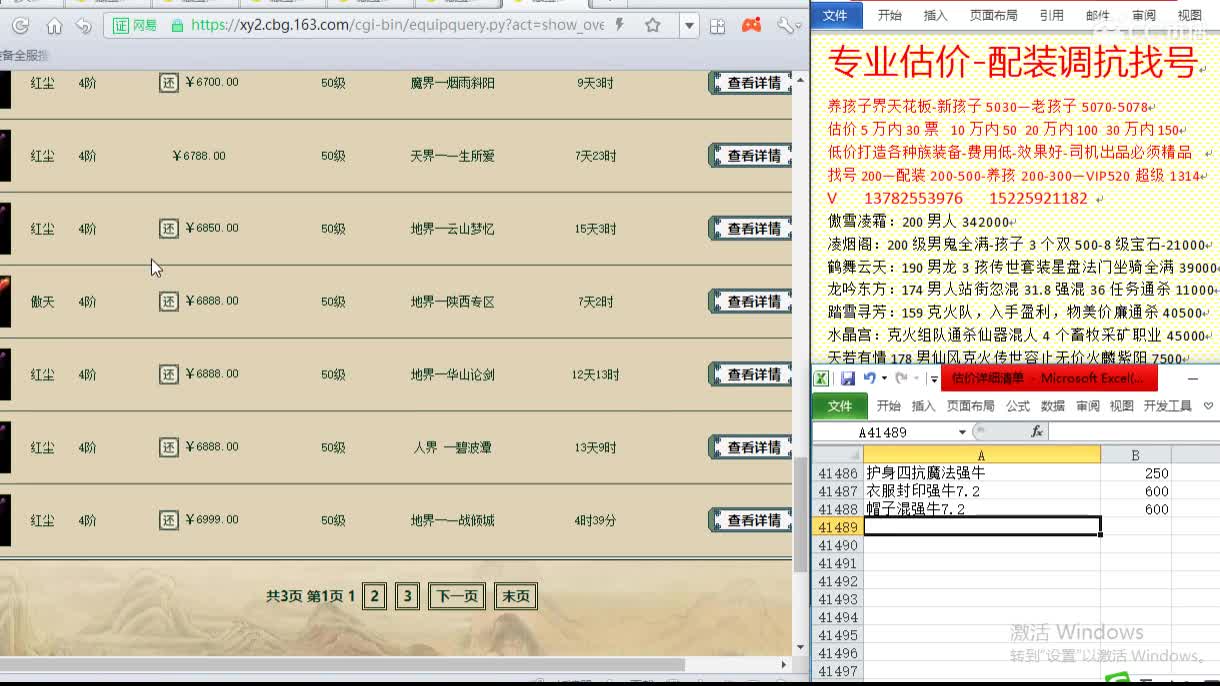Open Word 文件 tab
Image resolution: width=1220 pixels, height=686 pixels.
click(x=835, y=15)
